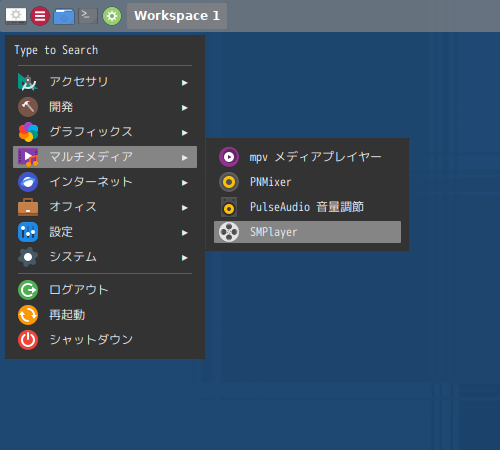500x450 pixels.
Task: Click the red シャットダウン power icon
Action: pyautogui.click(x=28, y=340)
